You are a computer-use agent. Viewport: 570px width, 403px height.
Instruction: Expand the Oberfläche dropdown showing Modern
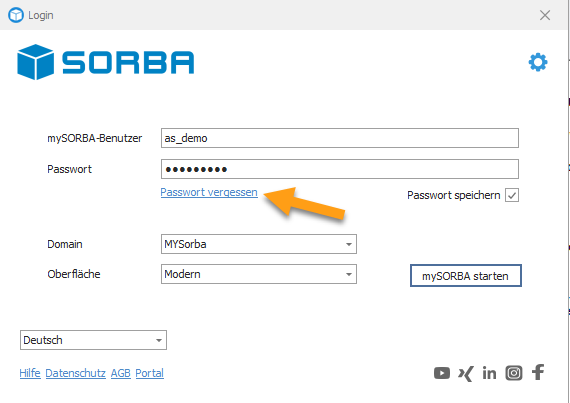258,274
